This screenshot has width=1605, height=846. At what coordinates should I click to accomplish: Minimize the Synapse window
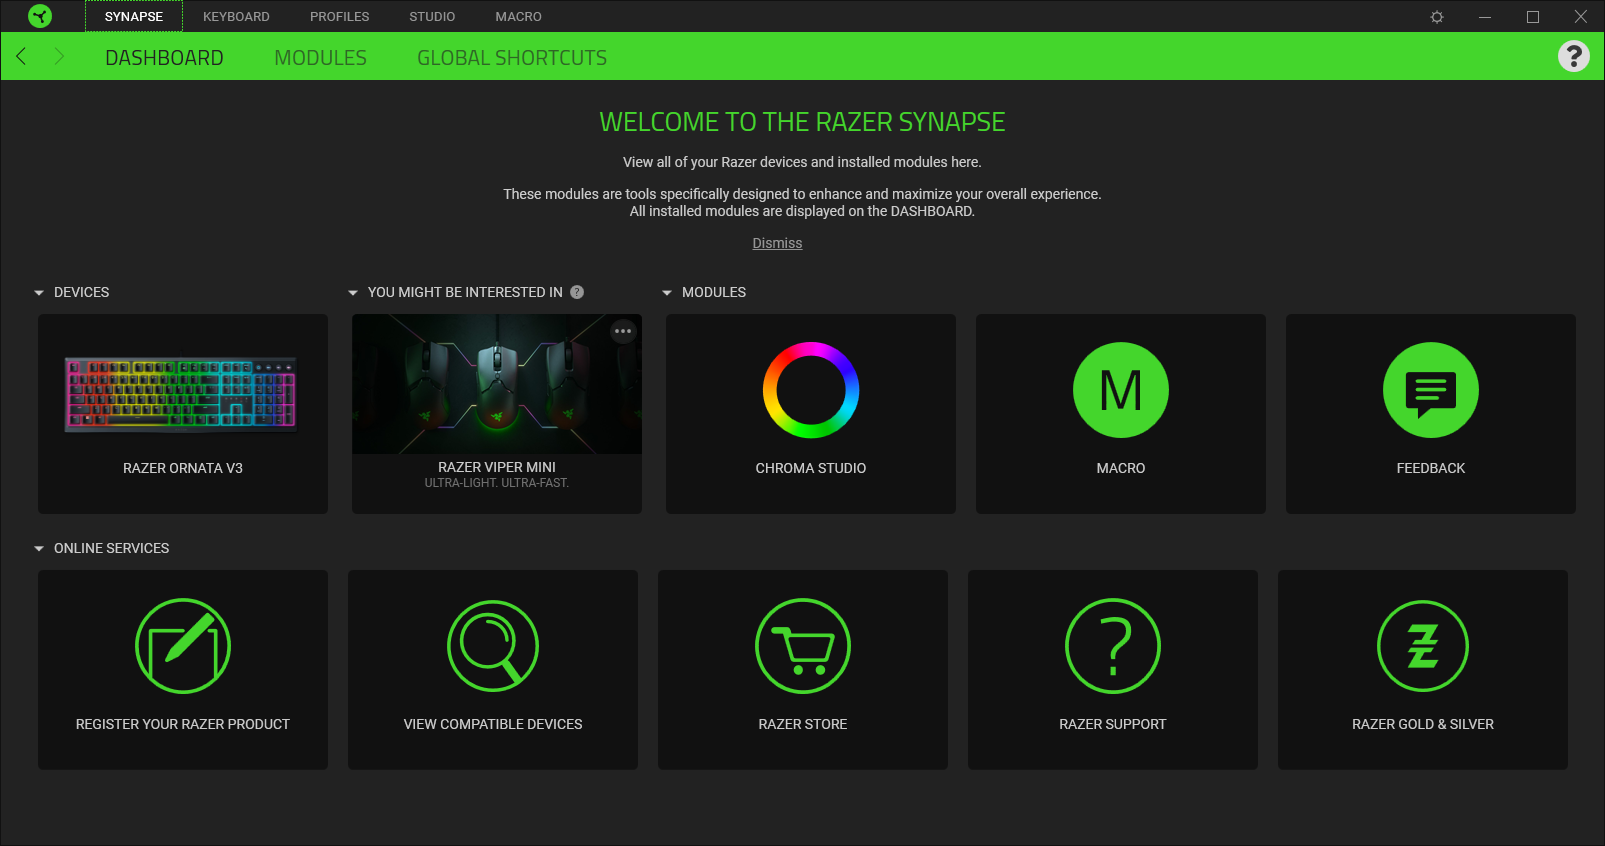1485,17
